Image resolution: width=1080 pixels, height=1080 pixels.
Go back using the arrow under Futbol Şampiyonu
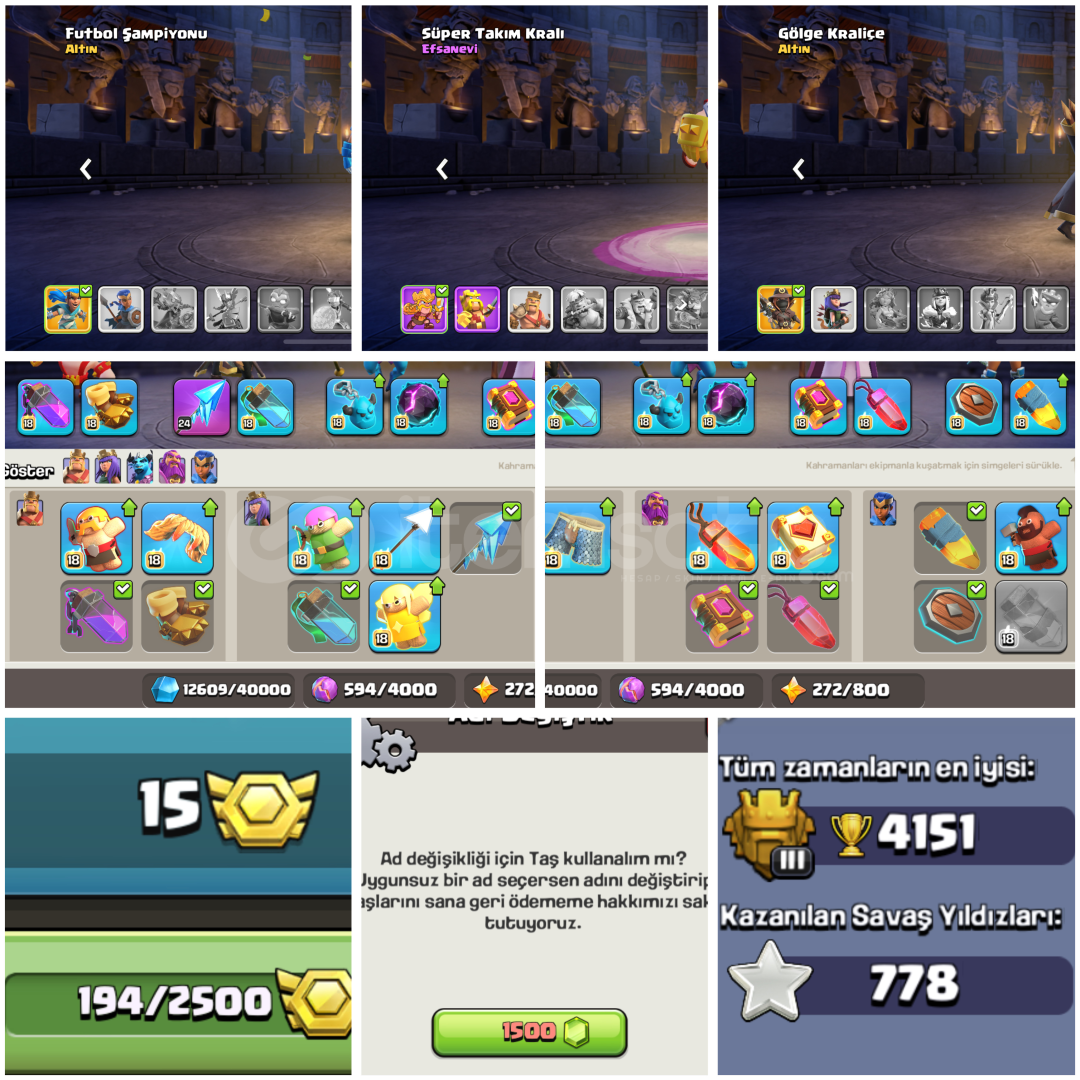click(85, 169)
